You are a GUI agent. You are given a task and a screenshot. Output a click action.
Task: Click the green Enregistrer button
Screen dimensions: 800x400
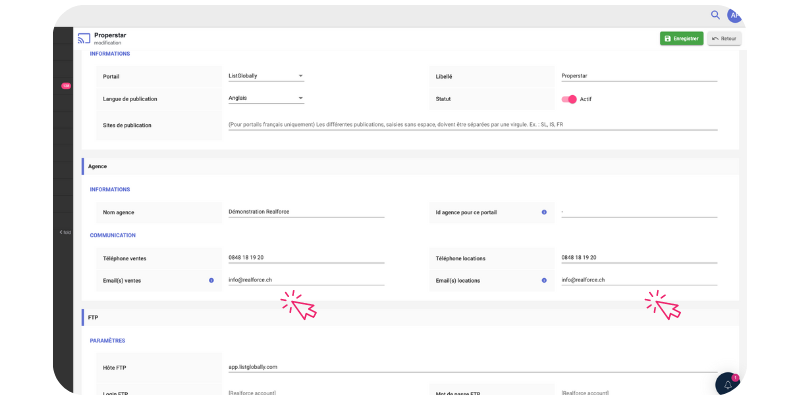pyautogui.click(x=682, y=38)
